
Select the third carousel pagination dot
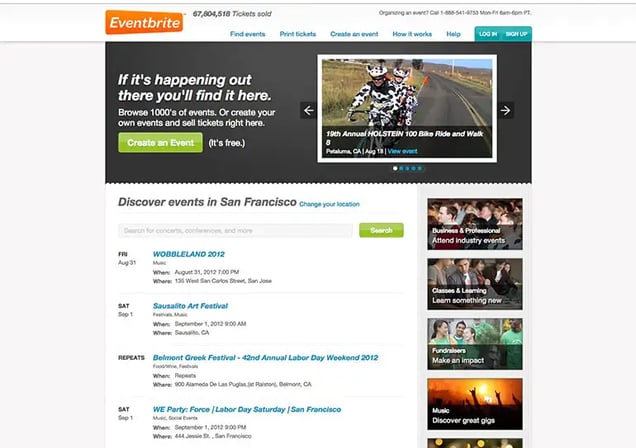point(407,168)
